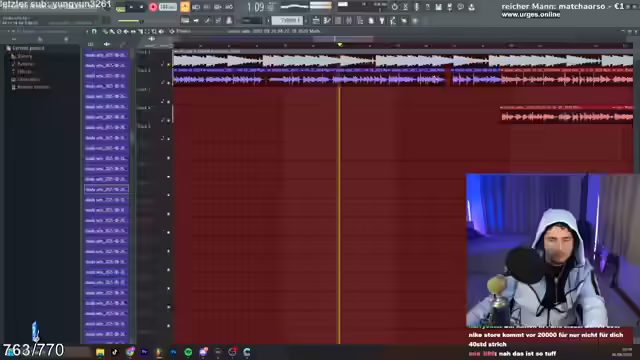The width and height of the screenshot is (640, 360).
Task: Click the microphone recording icon
Action: (416, 7)
